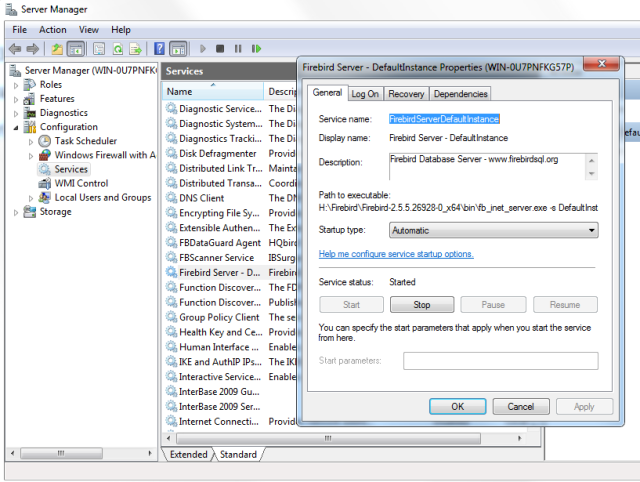640x482 pixels.
Task: Click the Export List toolbar icon
Action: click(x=136, y=49)
